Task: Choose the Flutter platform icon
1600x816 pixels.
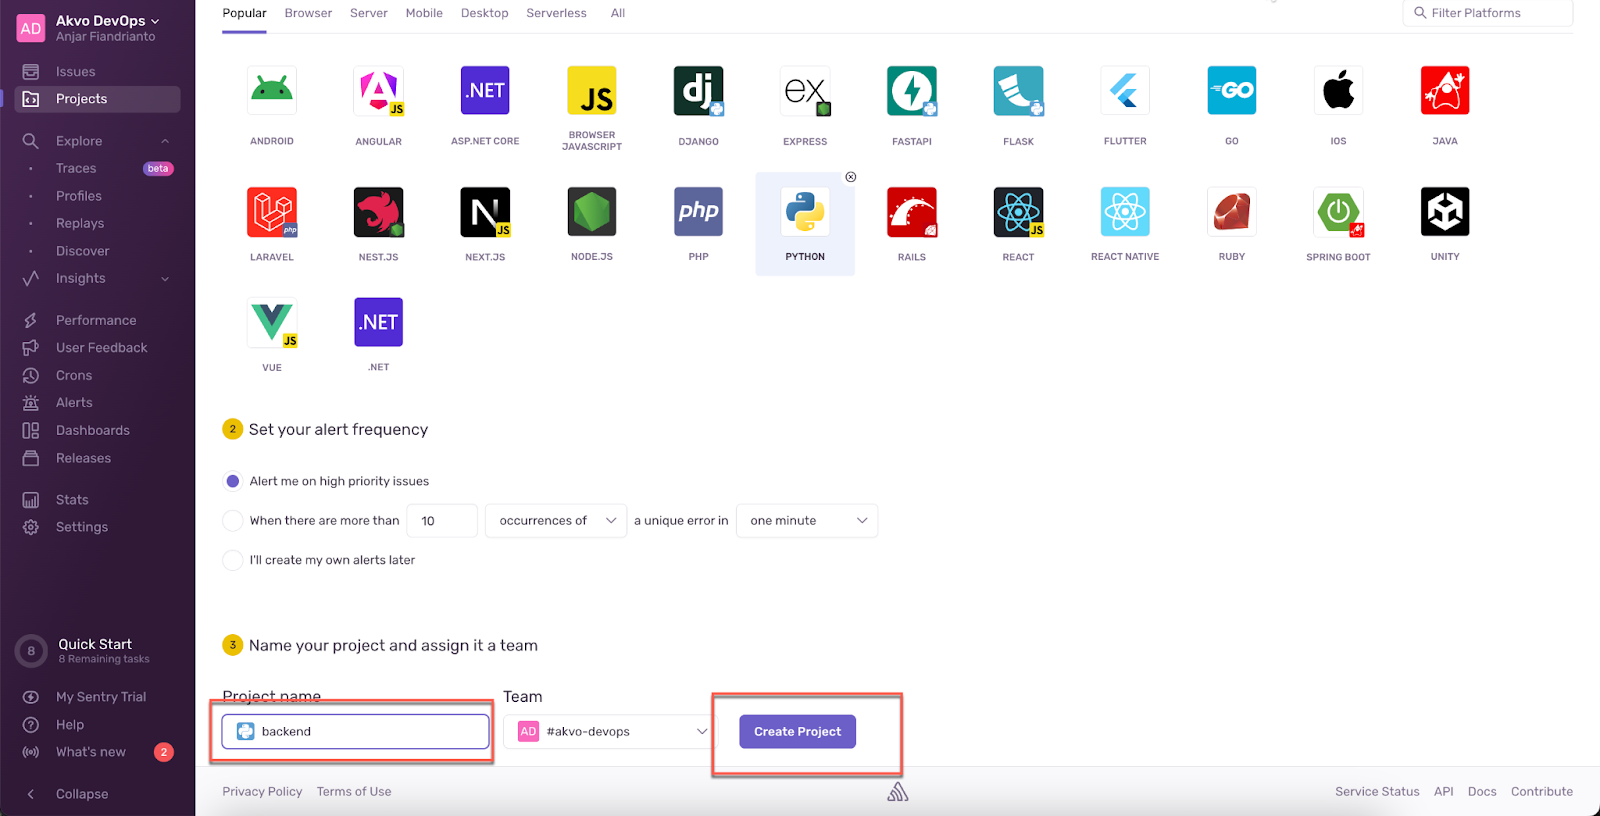Action: (1125, 91)
